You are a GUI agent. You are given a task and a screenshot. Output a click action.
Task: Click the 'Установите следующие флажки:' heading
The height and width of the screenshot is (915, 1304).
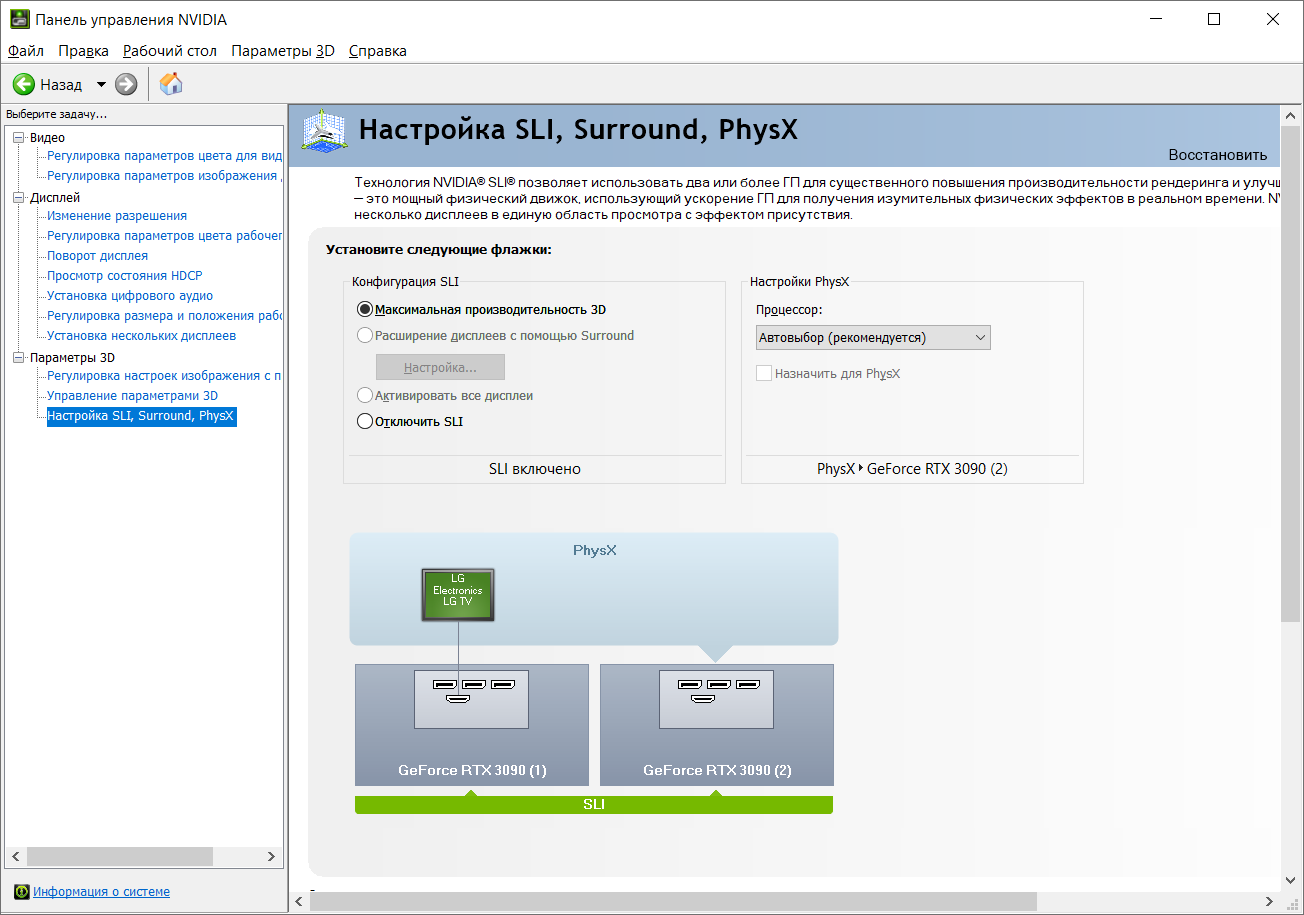[x=439, y=249]
